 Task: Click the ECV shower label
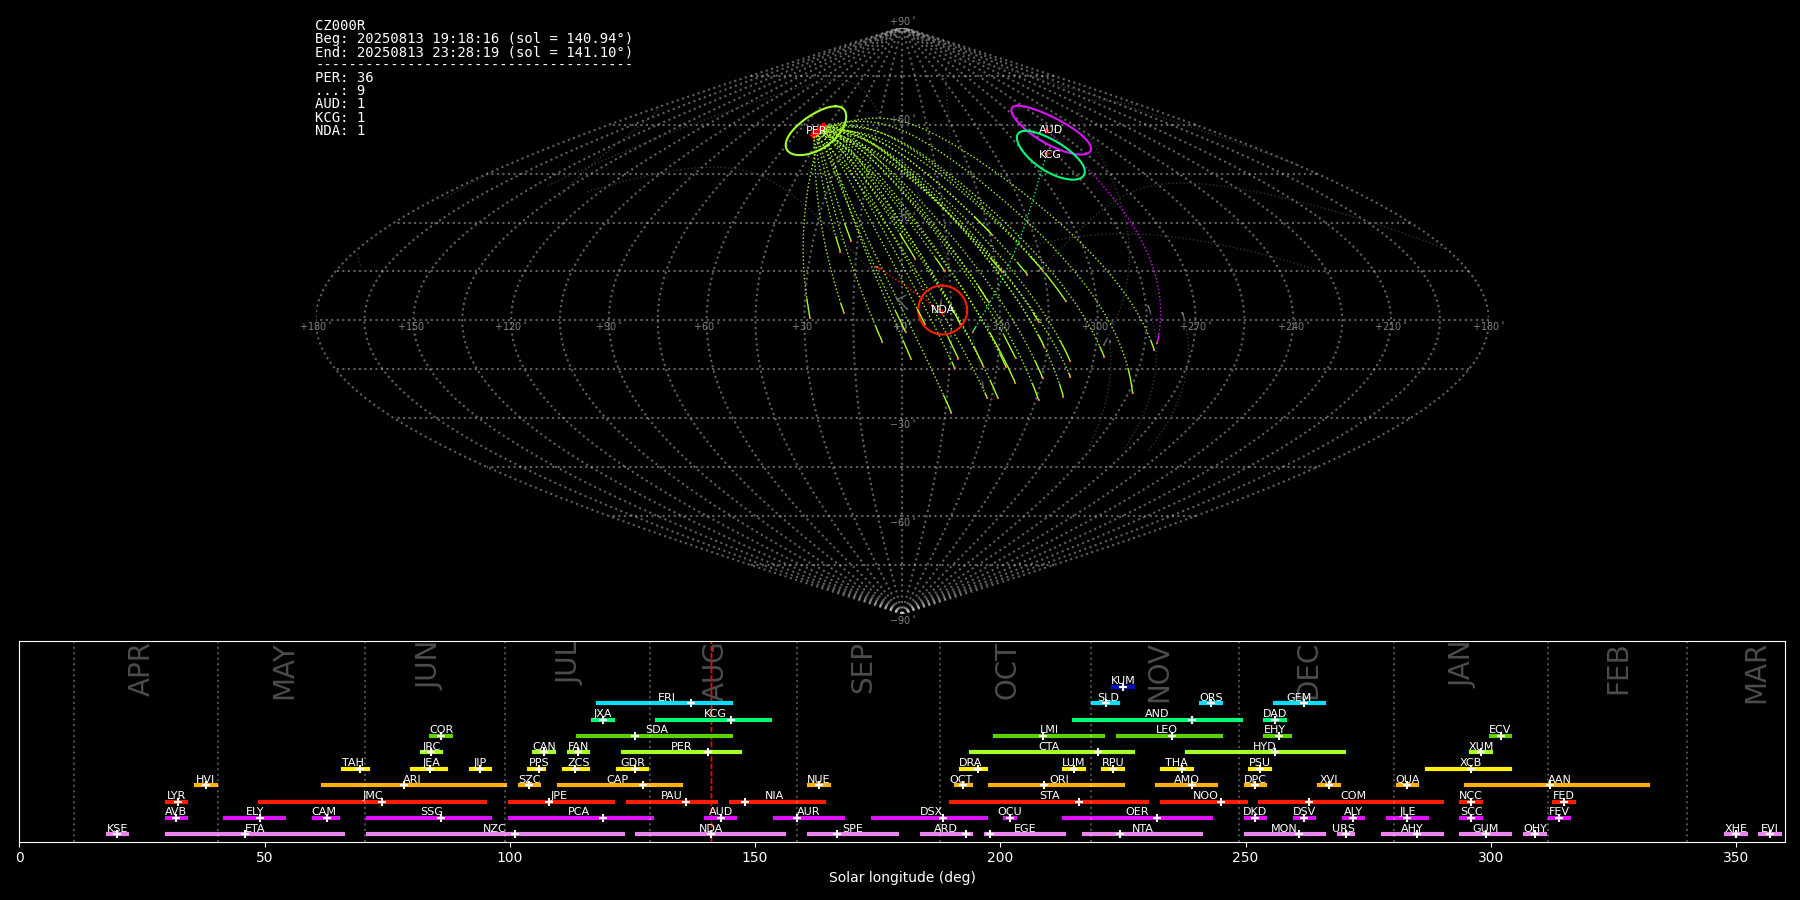(1500, 730)
